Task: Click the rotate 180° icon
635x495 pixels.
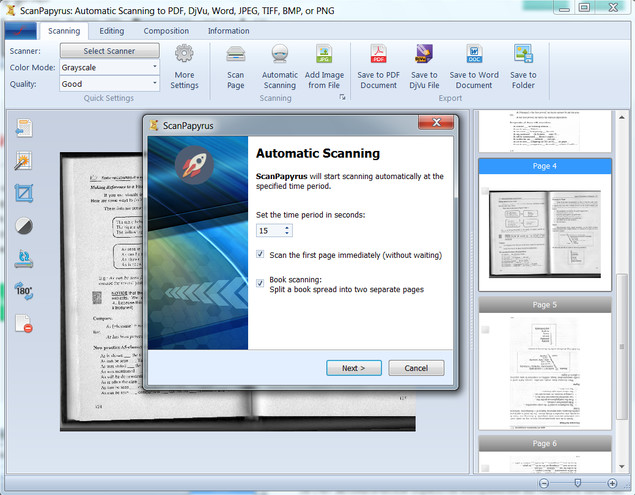Action: click(x=24, y=290)
